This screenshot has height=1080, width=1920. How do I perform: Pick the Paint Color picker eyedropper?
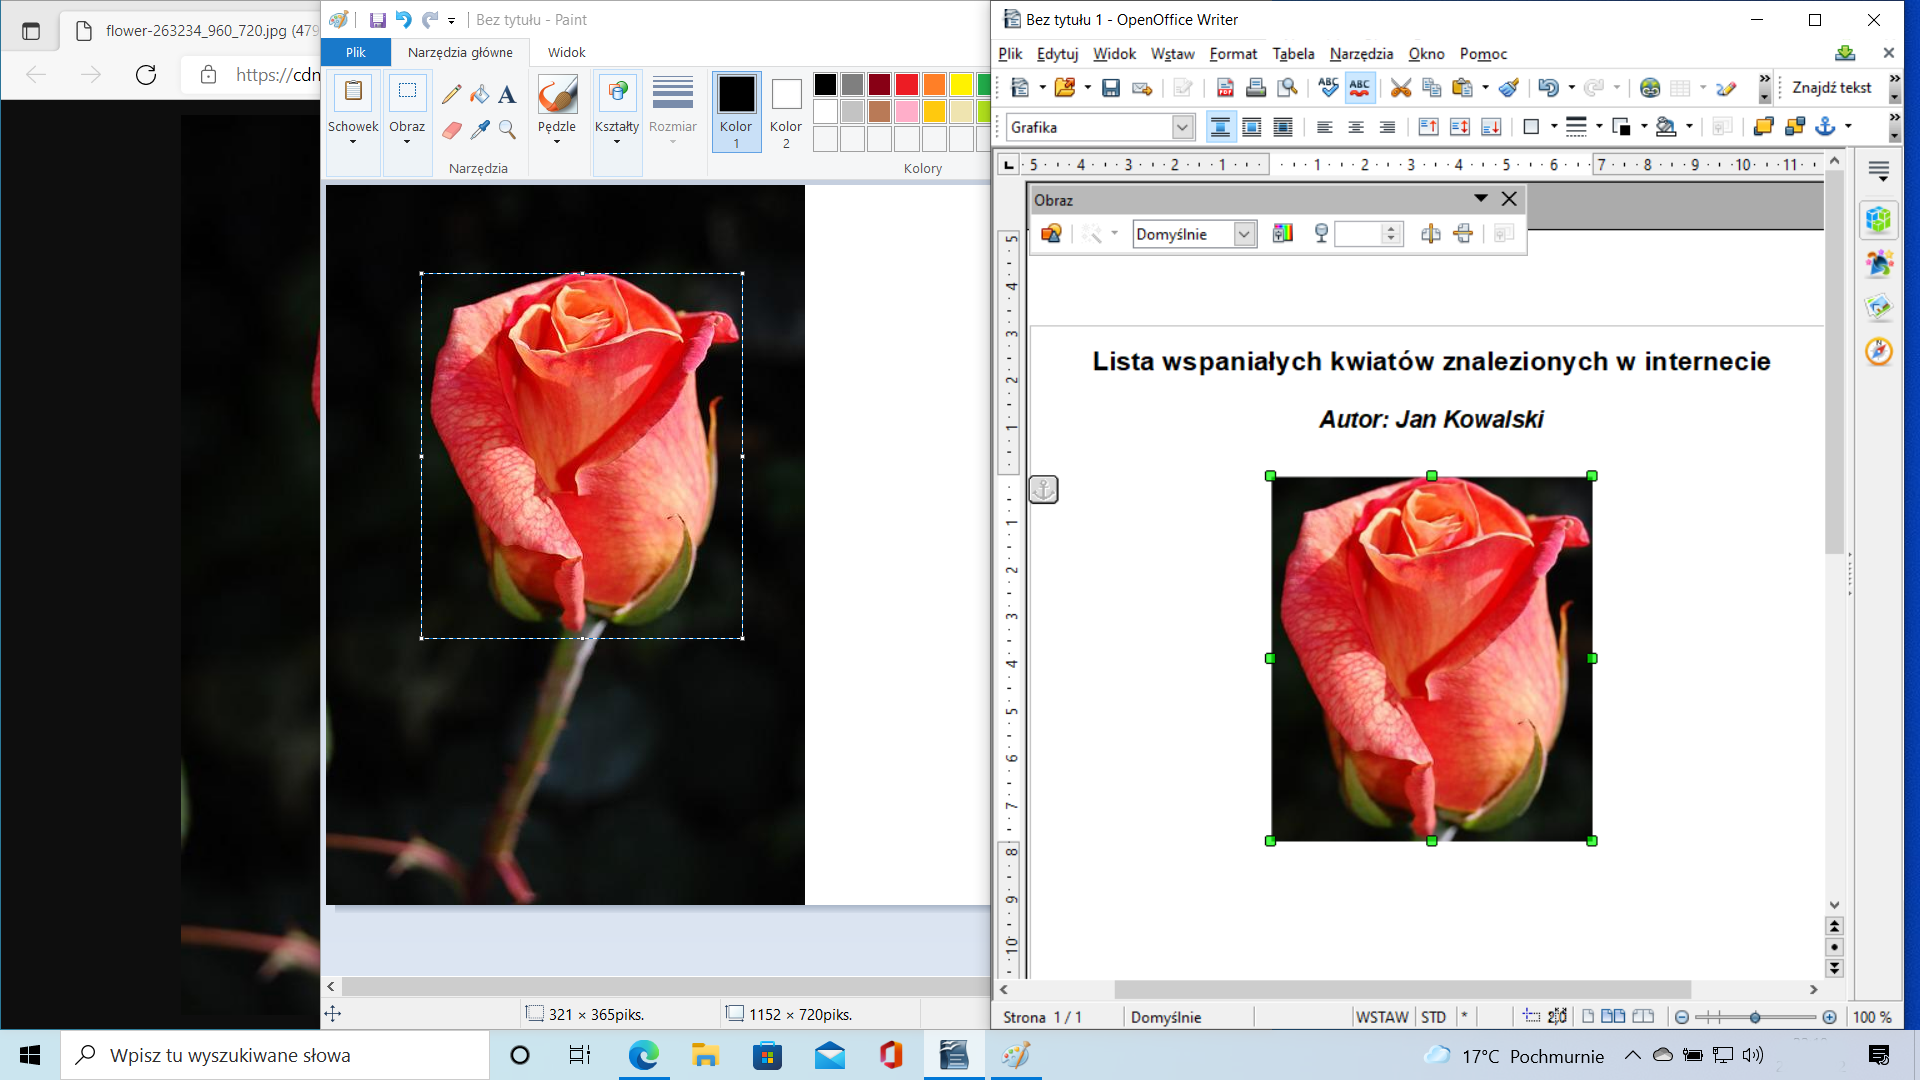click(480, 130)
